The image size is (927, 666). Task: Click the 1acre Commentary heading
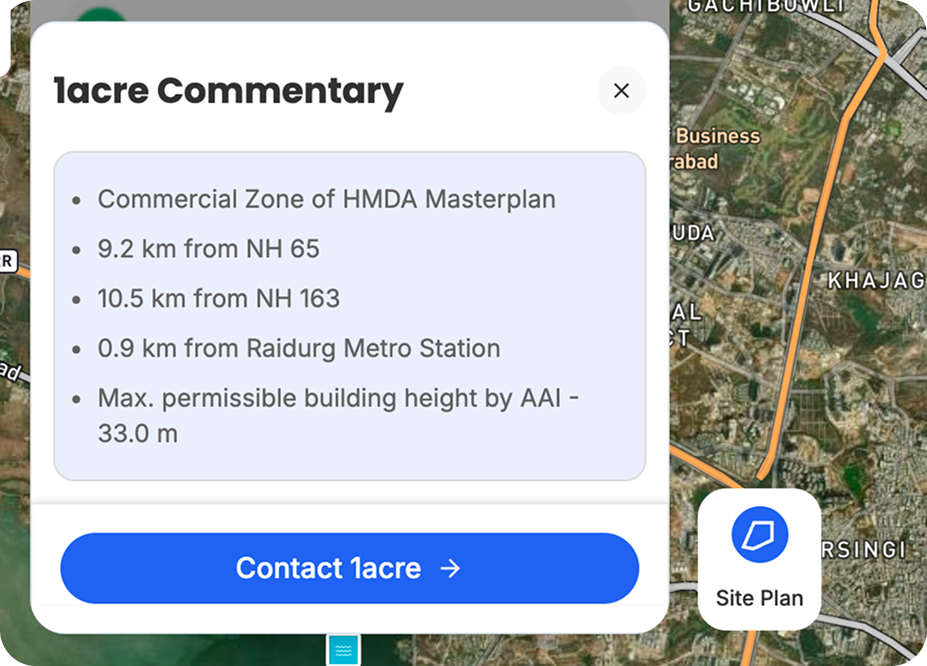pyautogui.click(x=228, y=91)
